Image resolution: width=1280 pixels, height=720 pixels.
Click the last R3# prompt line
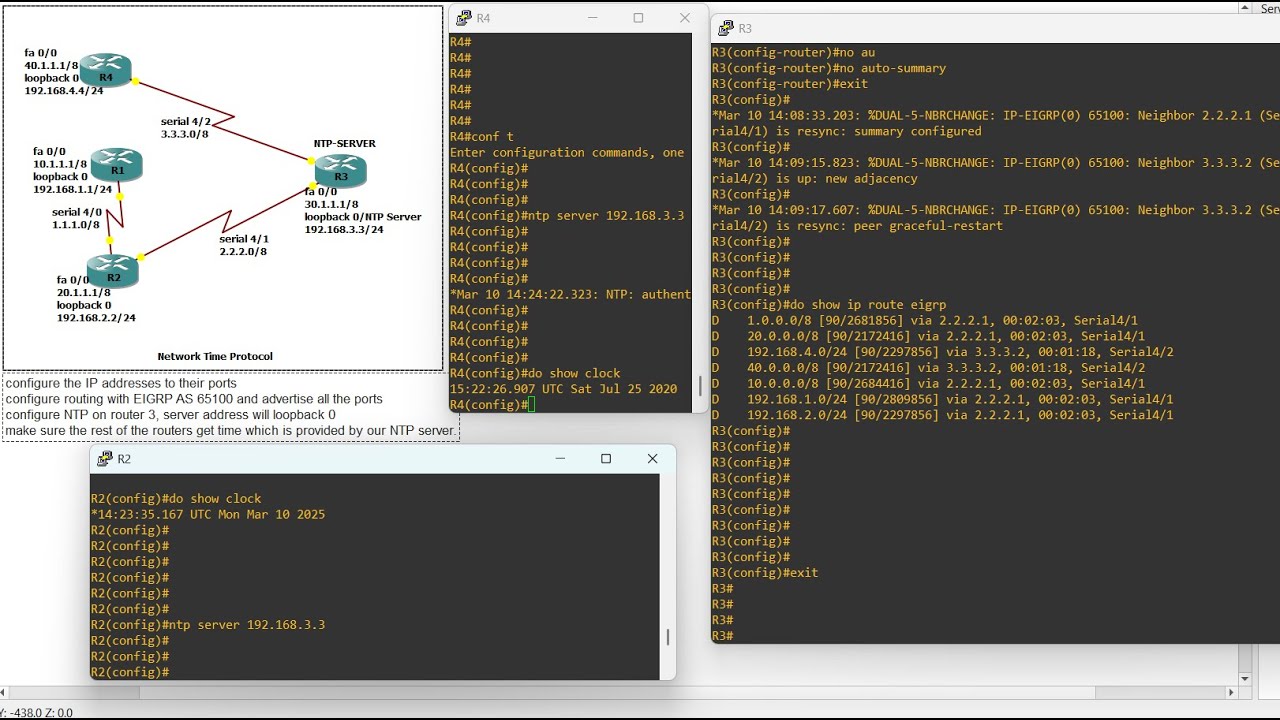tap(723, 636)
